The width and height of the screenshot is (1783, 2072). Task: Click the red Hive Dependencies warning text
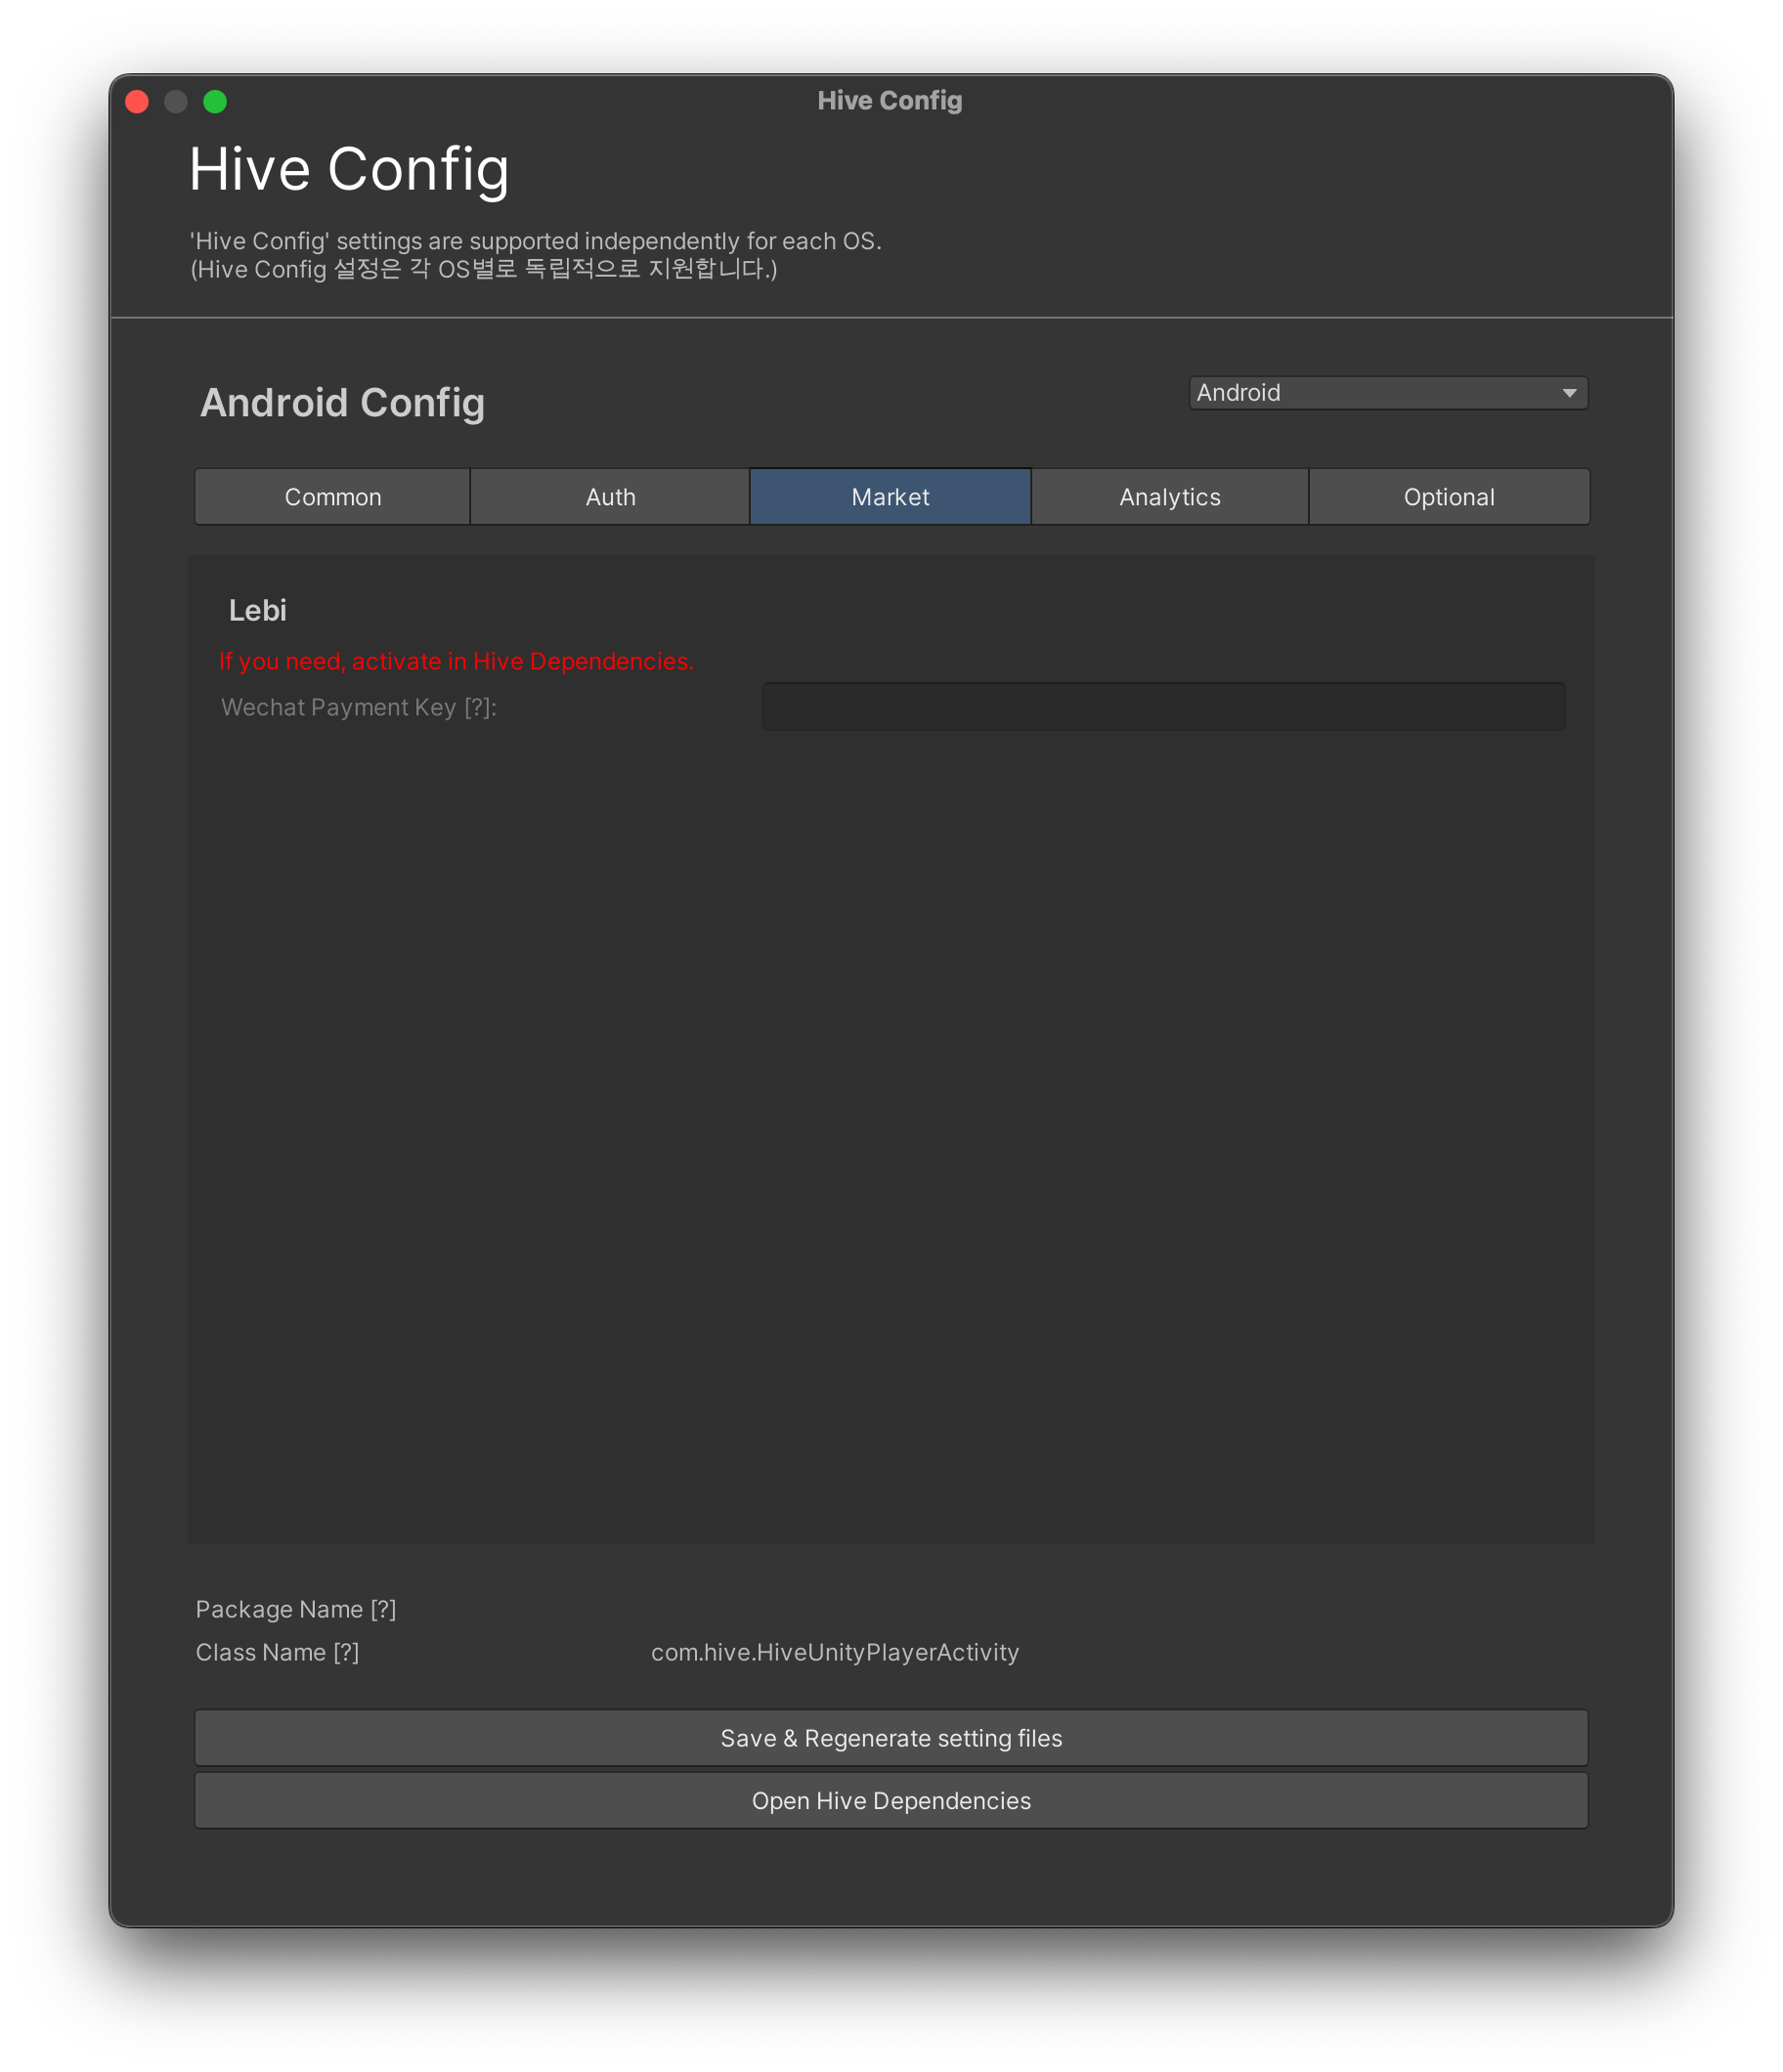tap(456, 661)
